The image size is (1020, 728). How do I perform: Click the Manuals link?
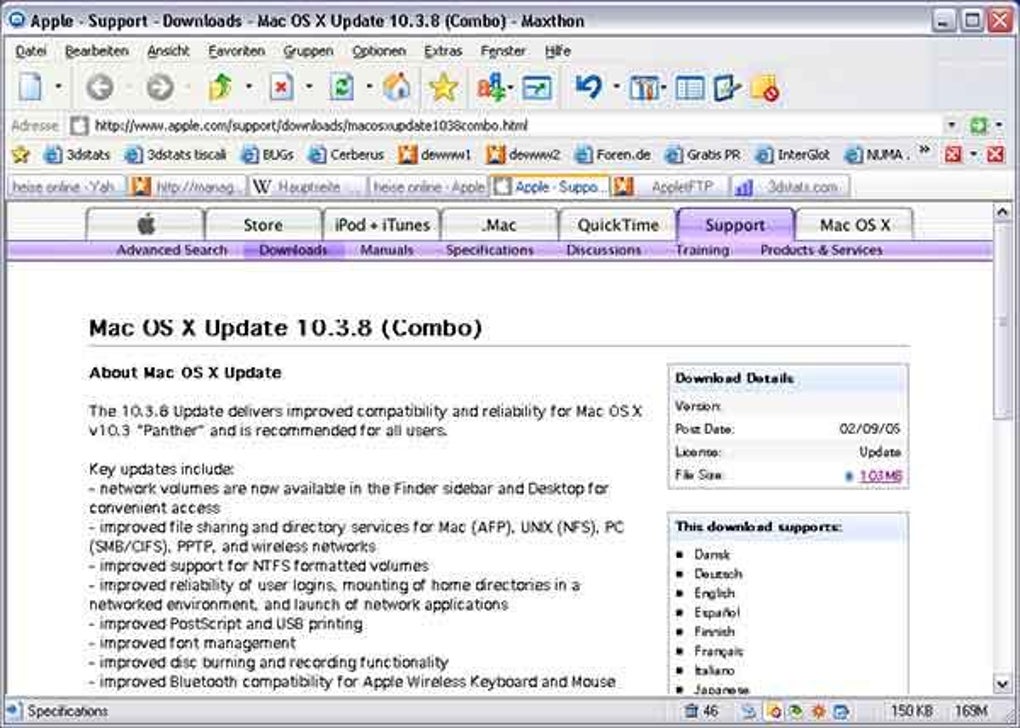tap(387, 250)
